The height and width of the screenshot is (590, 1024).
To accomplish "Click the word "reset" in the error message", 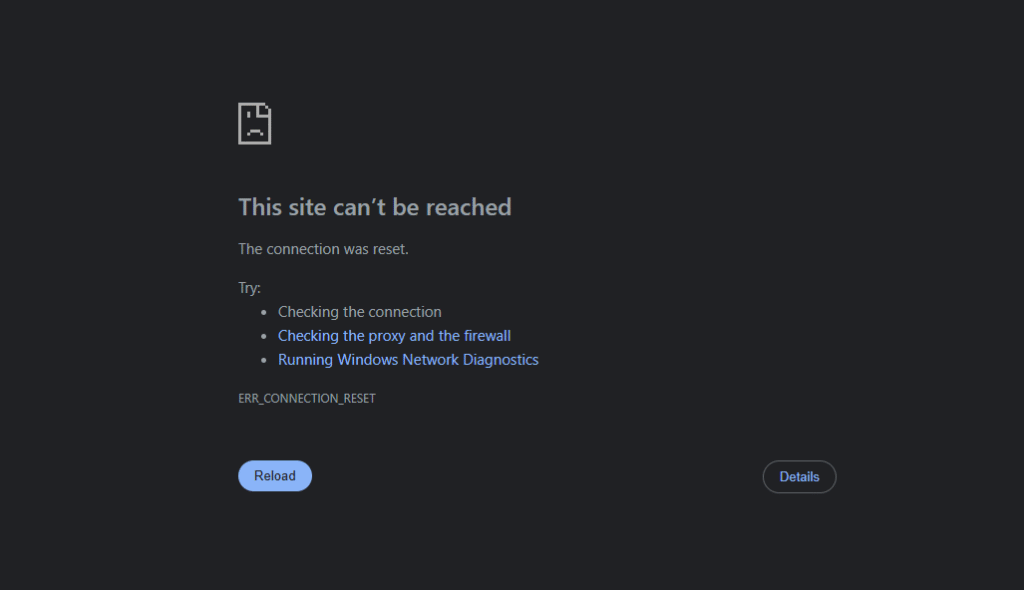I will (x=389, y=249).
